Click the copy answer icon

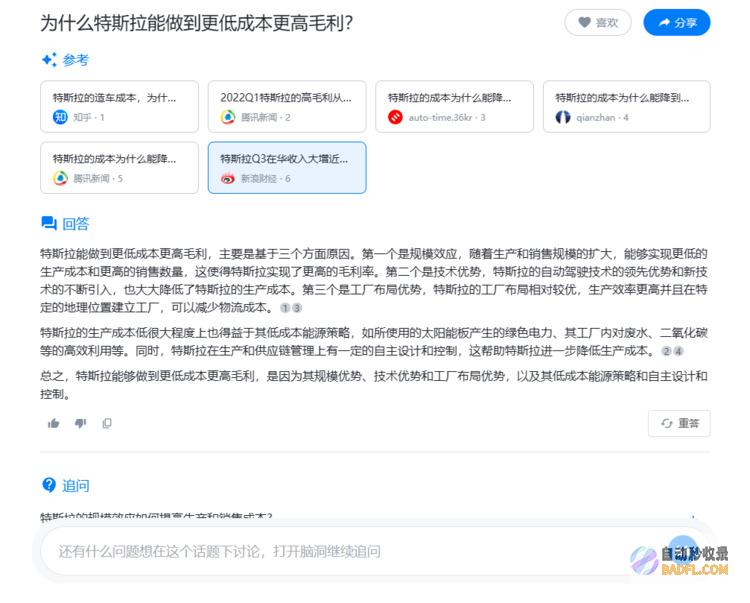[x=107, y=423]
